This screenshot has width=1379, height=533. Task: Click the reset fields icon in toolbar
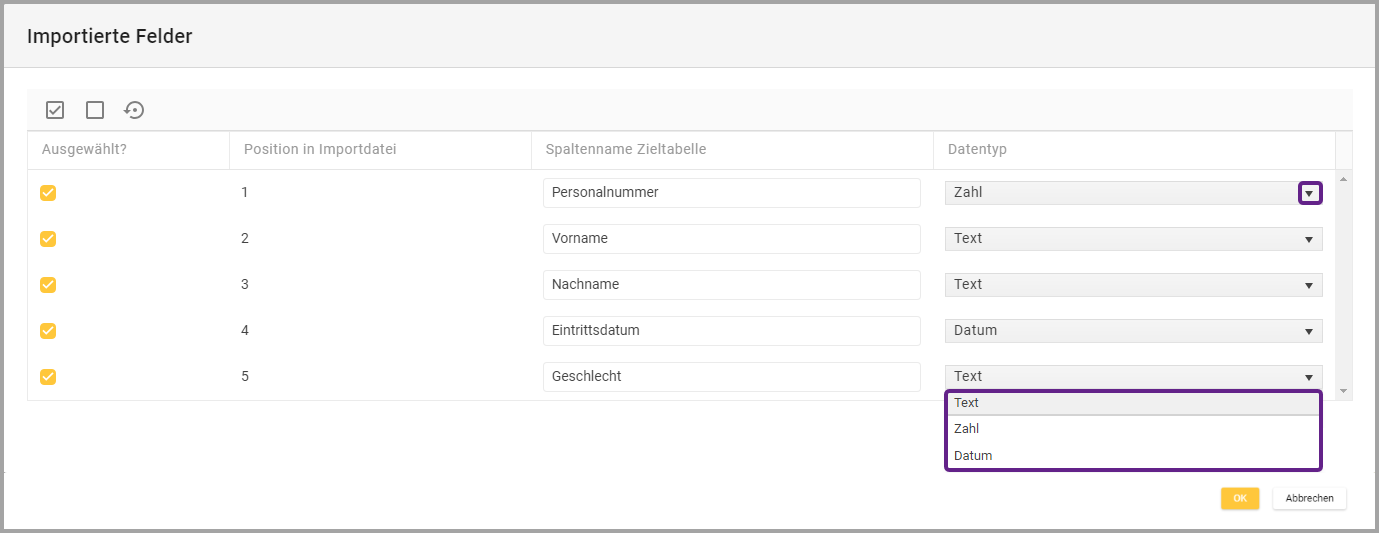point(134,110)
